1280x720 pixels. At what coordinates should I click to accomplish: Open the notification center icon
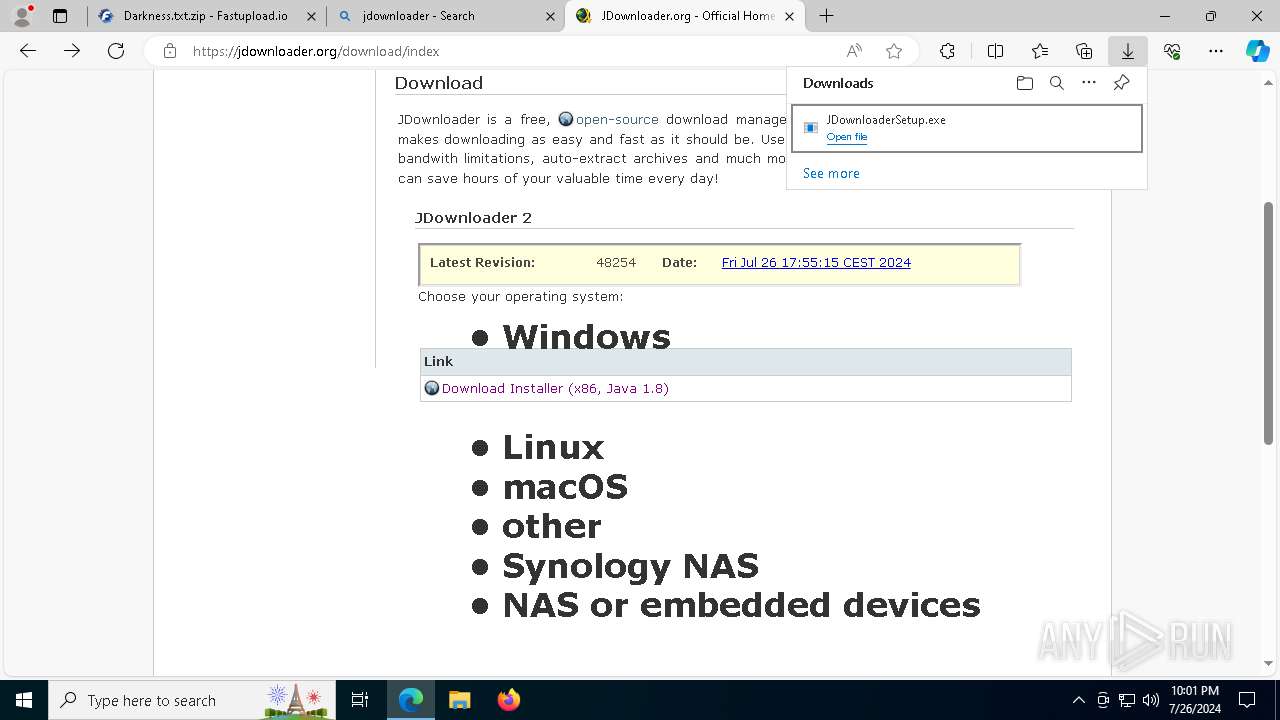tap(1247, 700)
